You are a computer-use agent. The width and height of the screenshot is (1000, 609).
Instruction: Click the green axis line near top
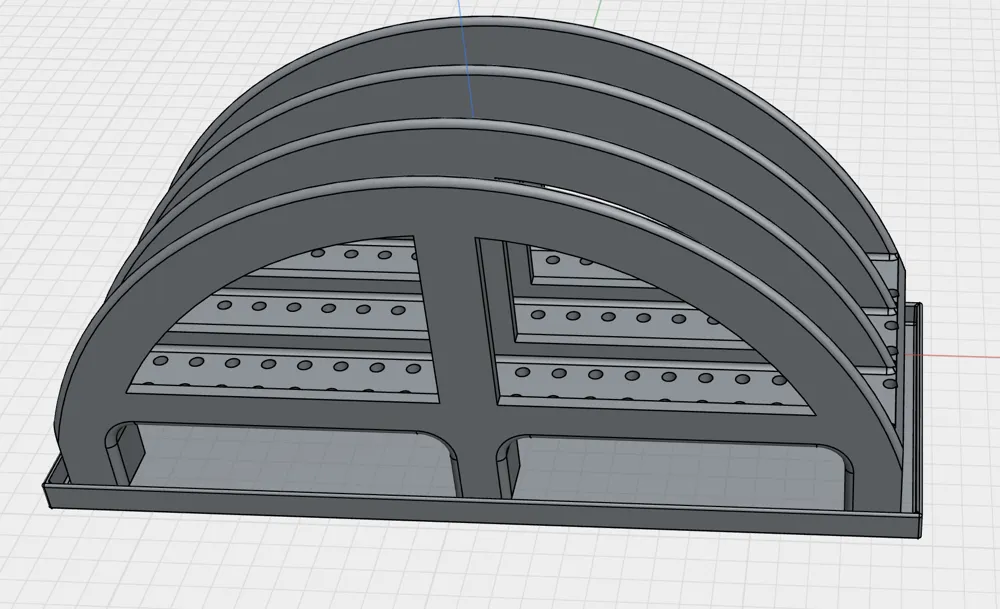pos(598,13)
